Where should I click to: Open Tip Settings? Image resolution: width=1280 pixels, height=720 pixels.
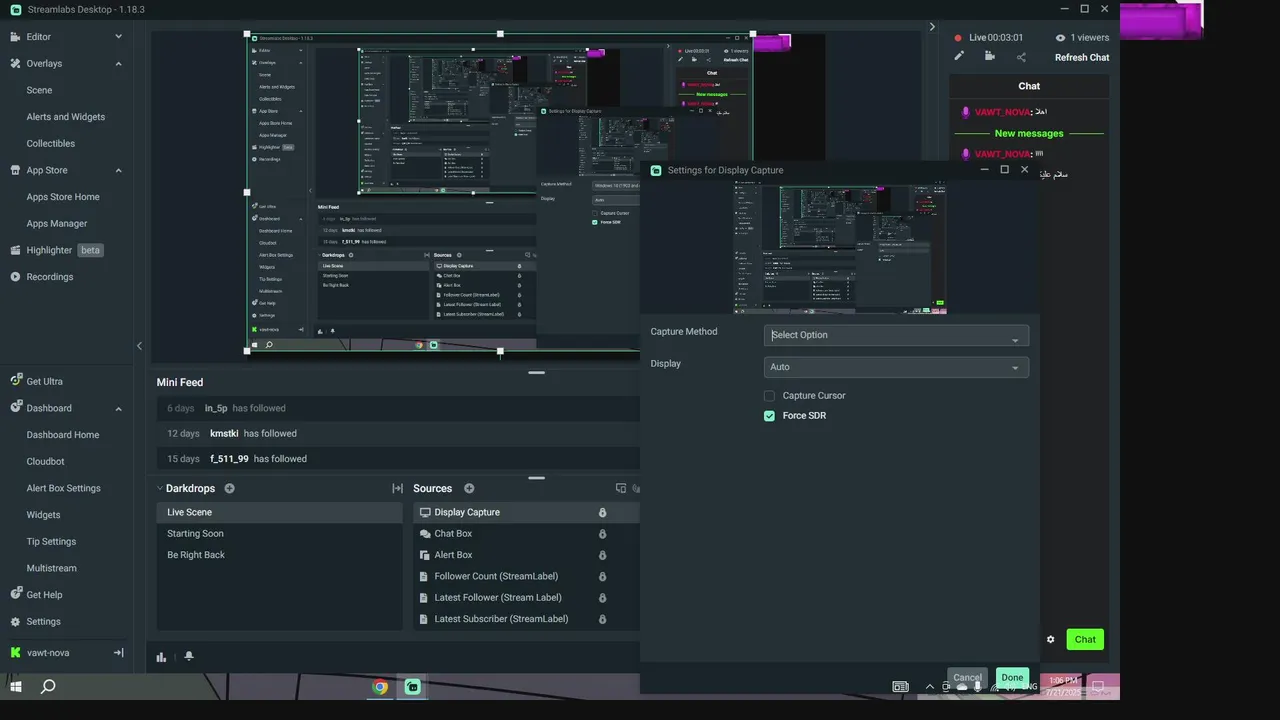coord(51,542)
